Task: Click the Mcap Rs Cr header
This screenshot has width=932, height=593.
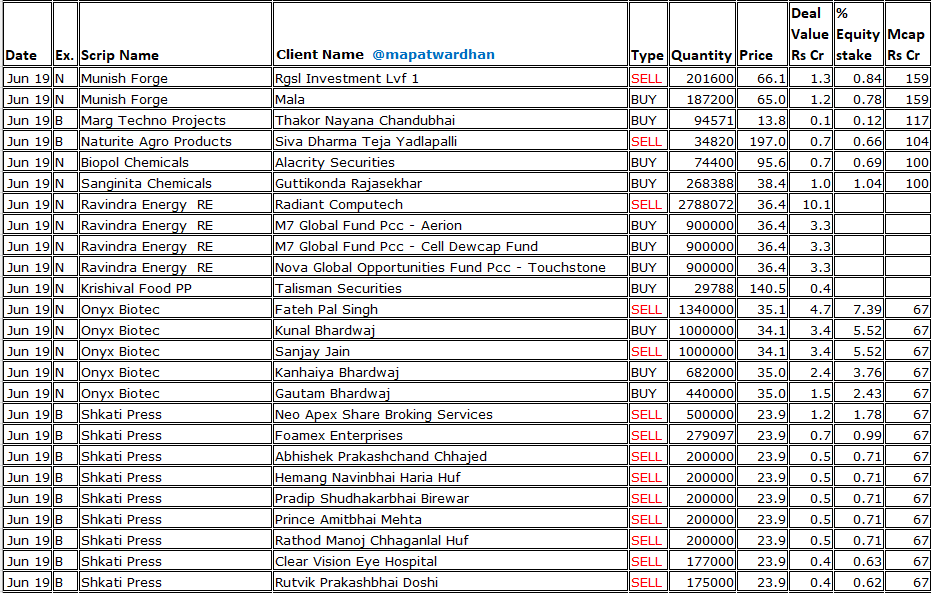Action: coord(905,45)
